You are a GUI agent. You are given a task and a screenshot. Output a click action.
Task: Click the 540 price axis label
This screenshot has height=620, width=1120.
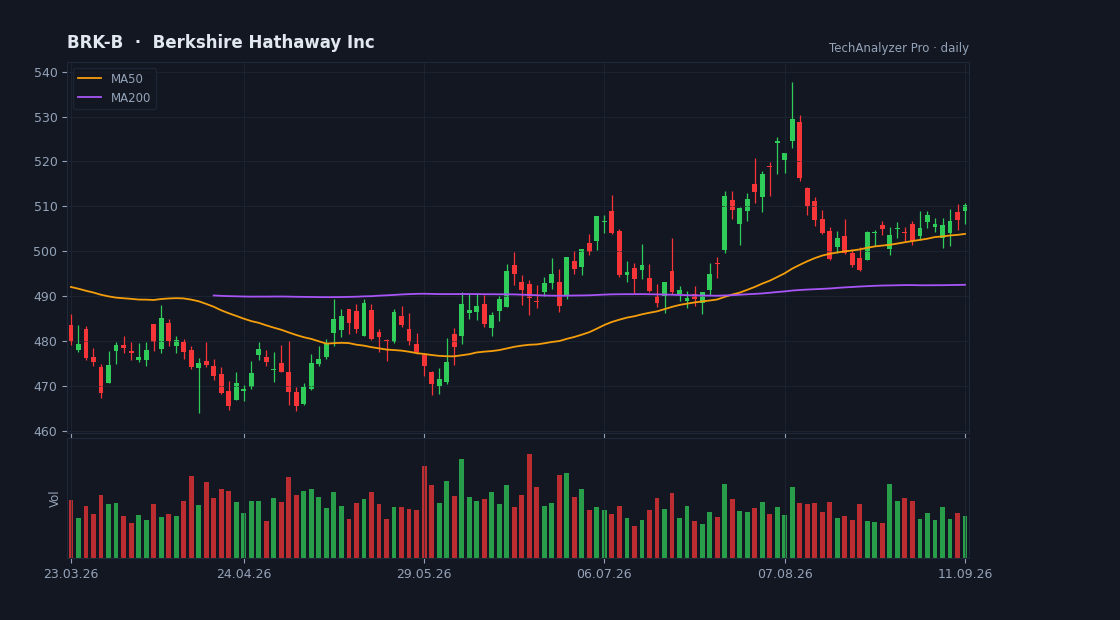(46, 72)
